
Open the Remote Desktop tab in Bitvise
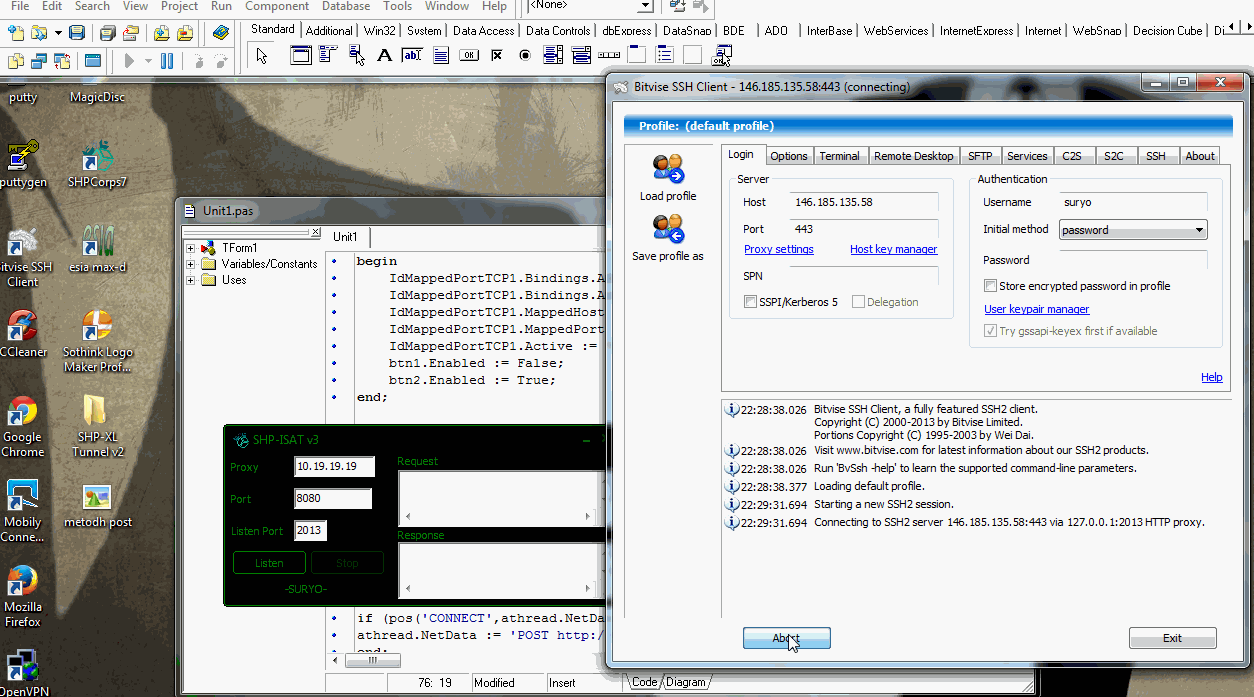click(913, 156)
